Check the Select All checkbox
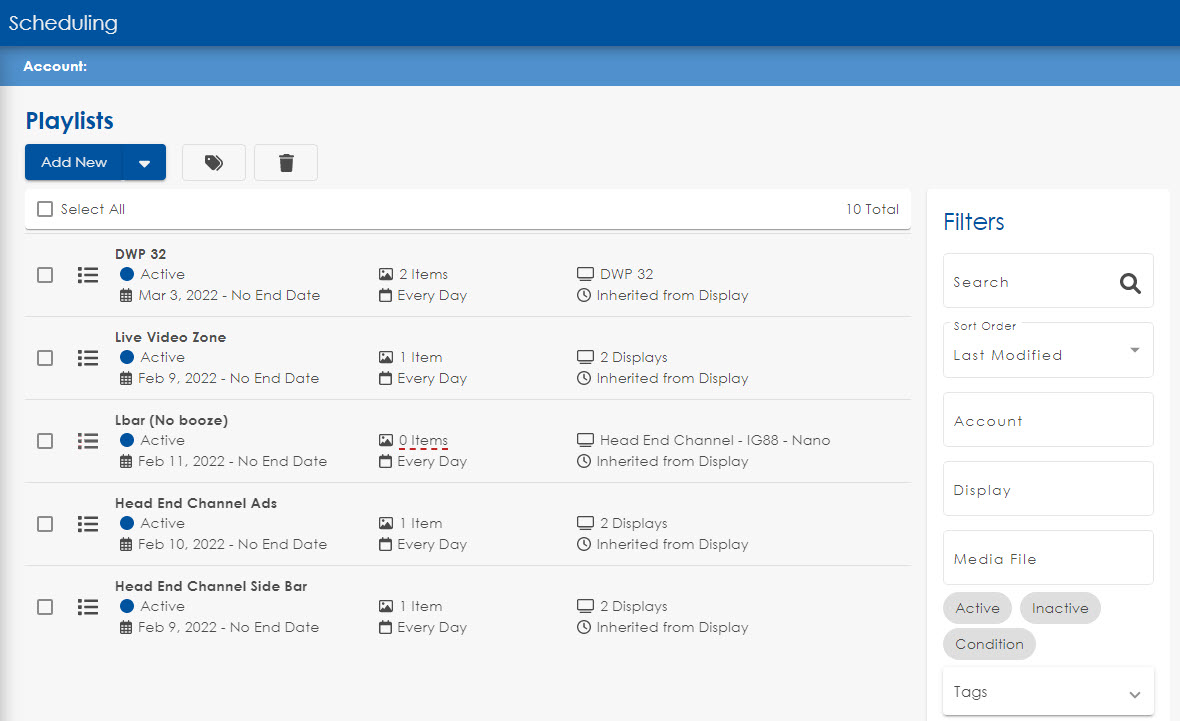The width and height of the screenshot is (1180, 721). click(44, 209)
